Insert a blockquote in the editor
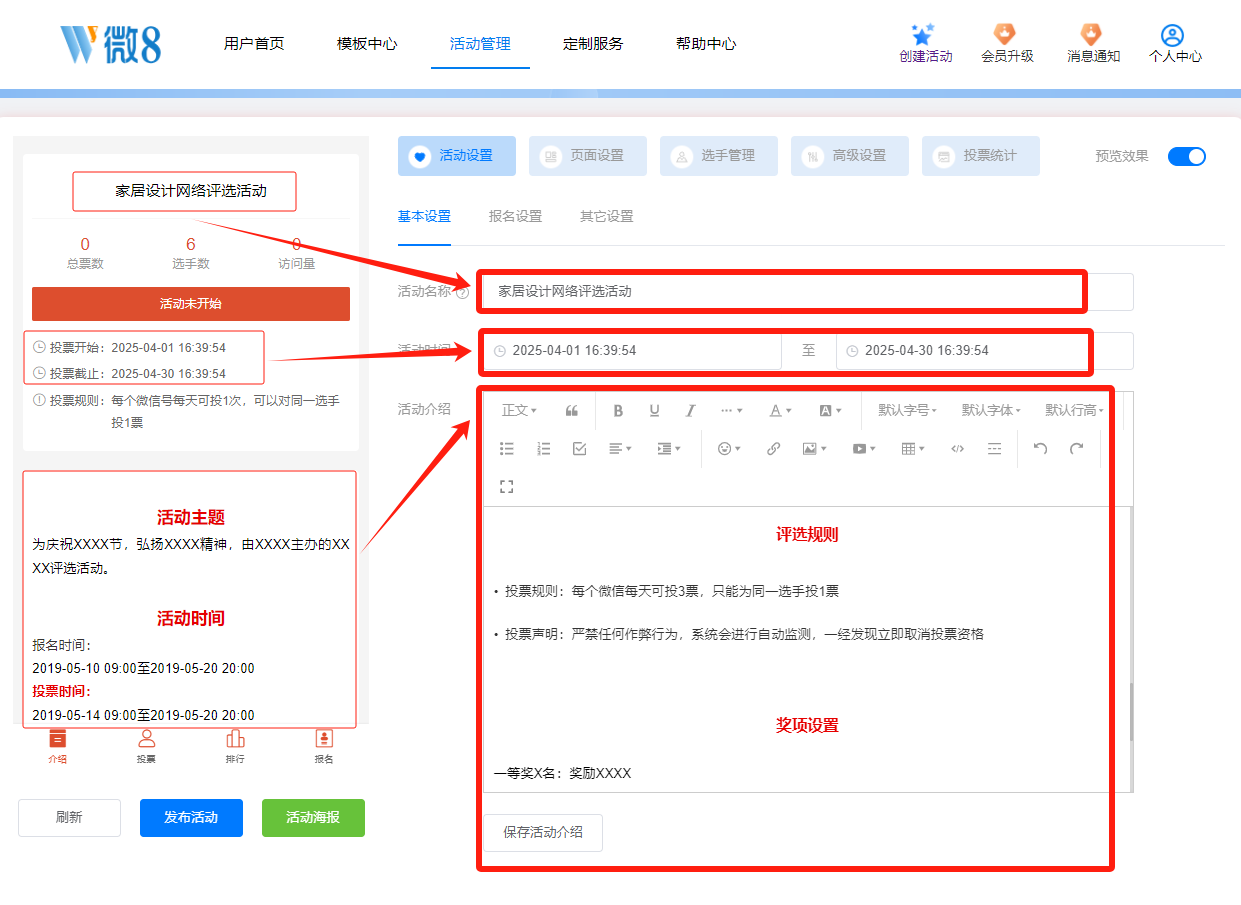 (572, 410)
